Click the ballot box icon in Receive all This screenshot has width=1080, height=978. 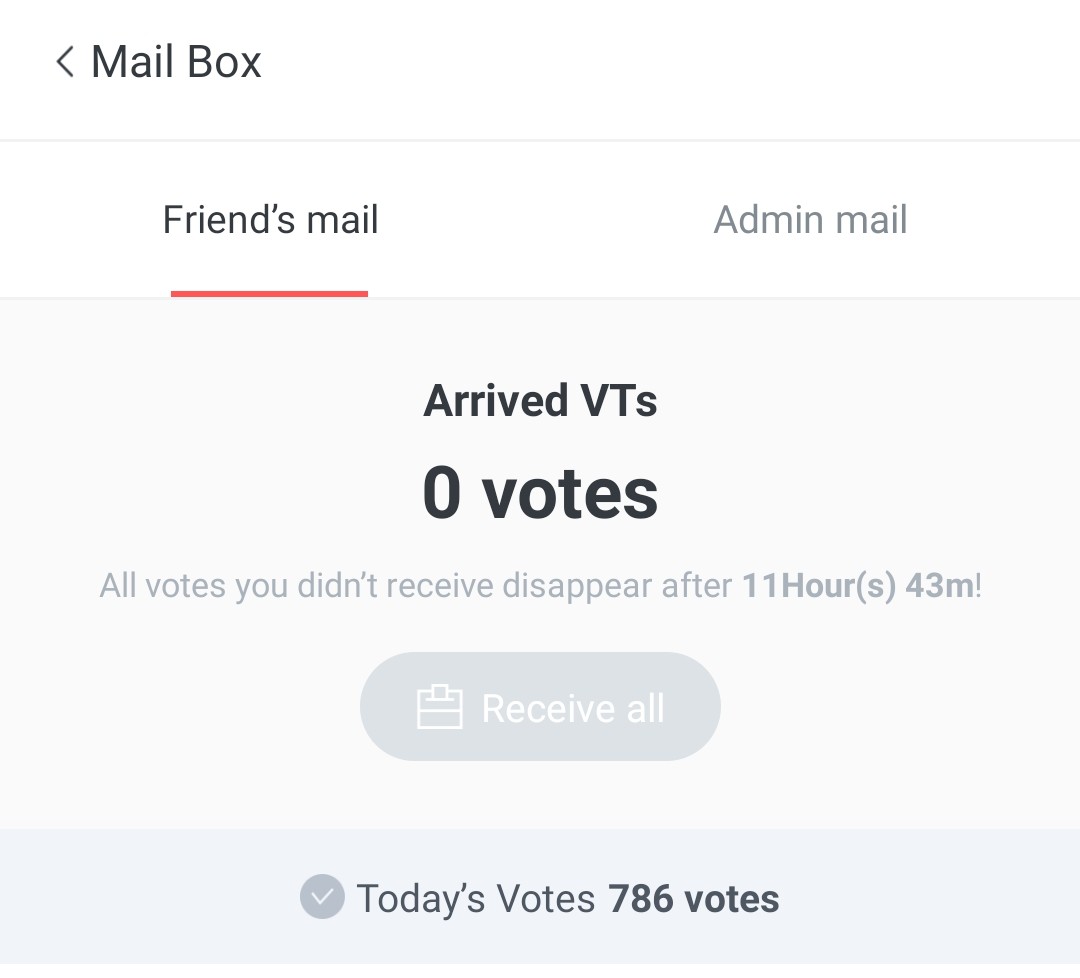(x=439, y=707)
